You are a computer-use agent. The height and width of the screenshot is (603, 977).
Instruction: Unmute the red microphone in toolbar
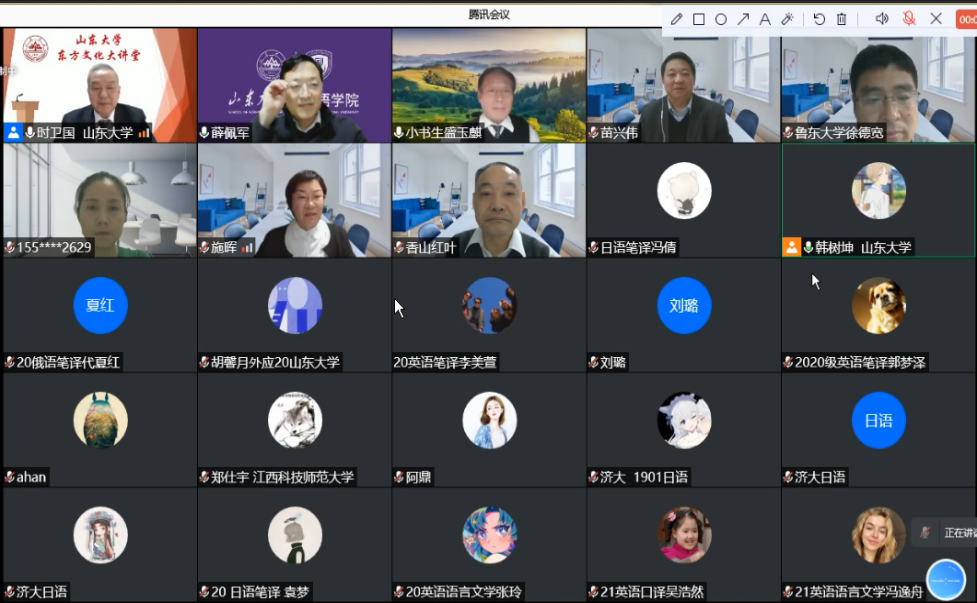coord(909,19)
